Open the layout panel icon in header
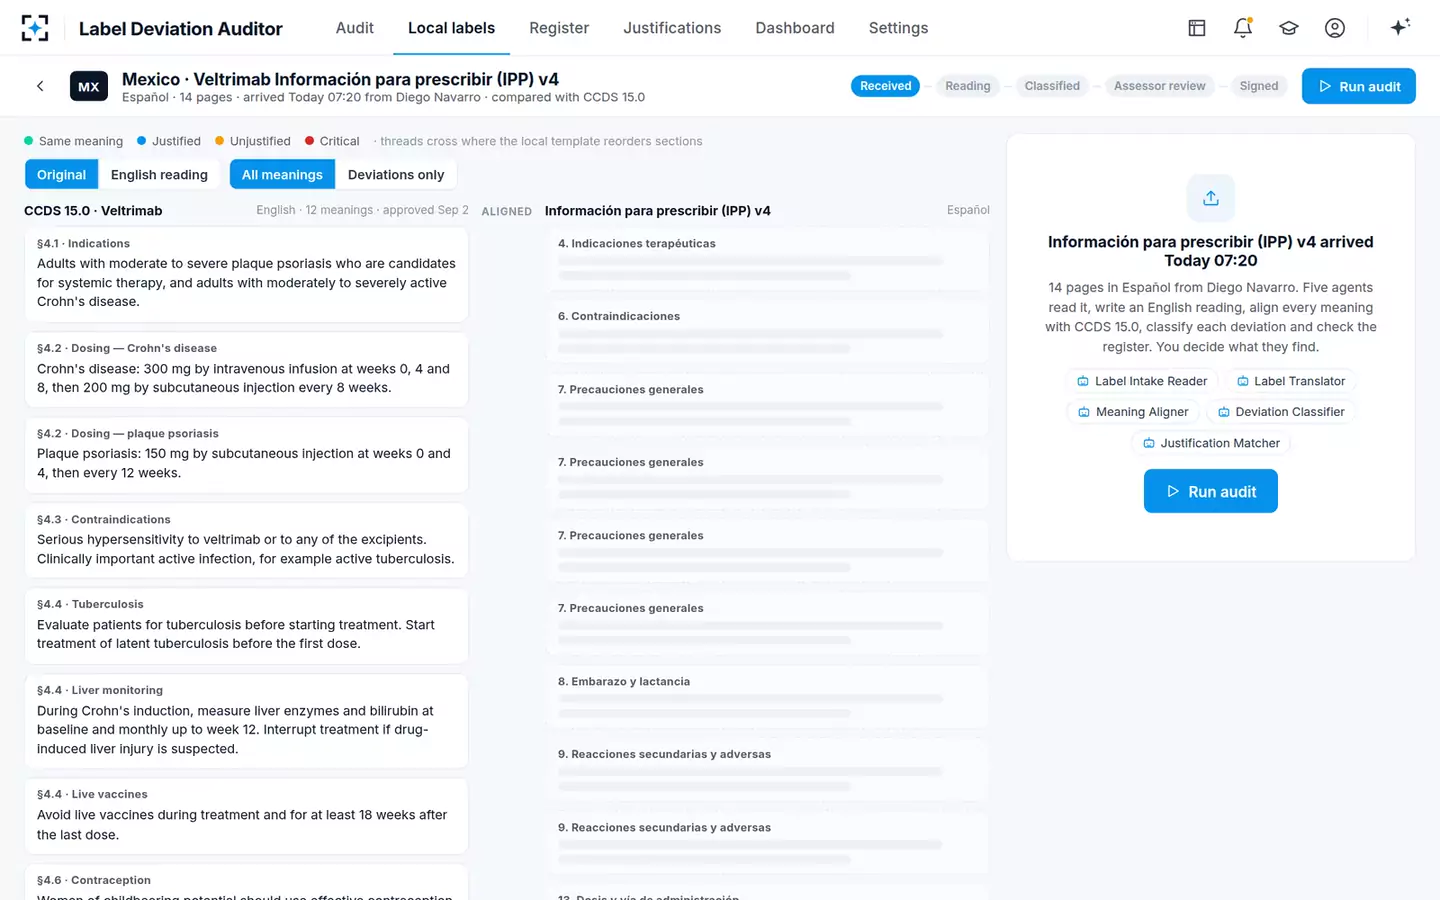The image size is (1440, 900). pos(1197,28)
